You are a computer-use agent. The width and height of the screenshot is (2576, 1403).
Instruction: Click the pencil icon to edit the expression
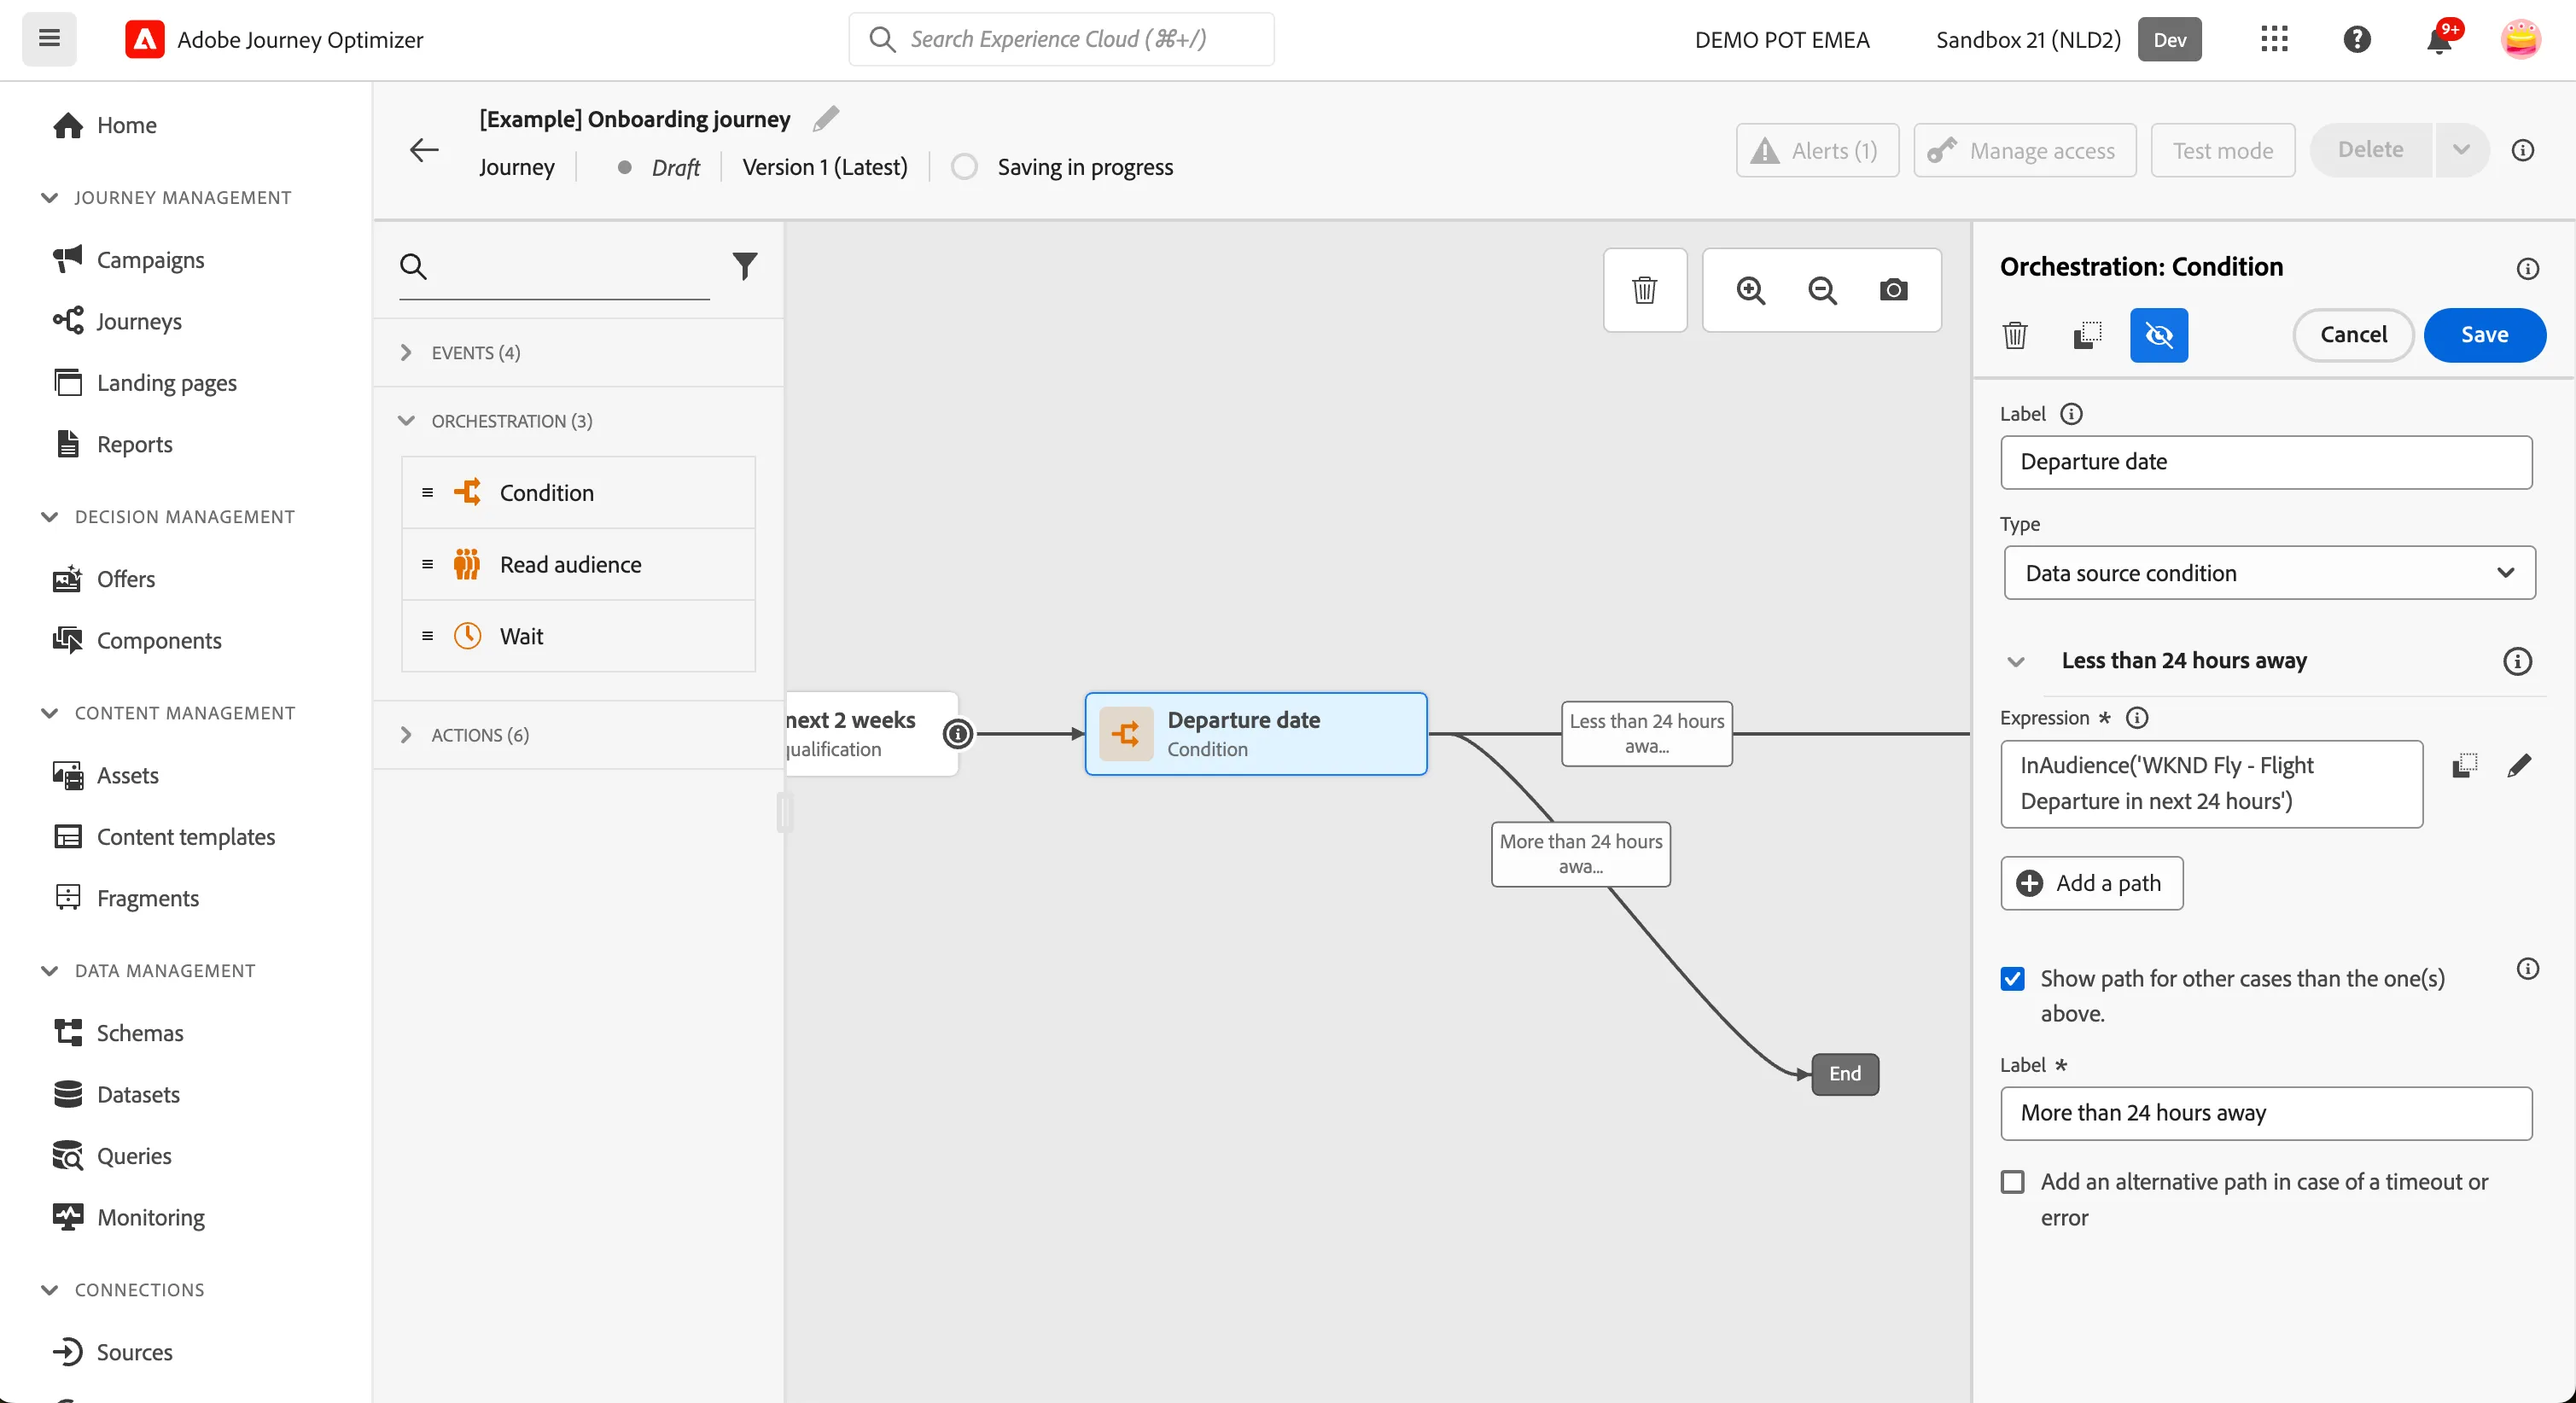(x=2519, y=766)
